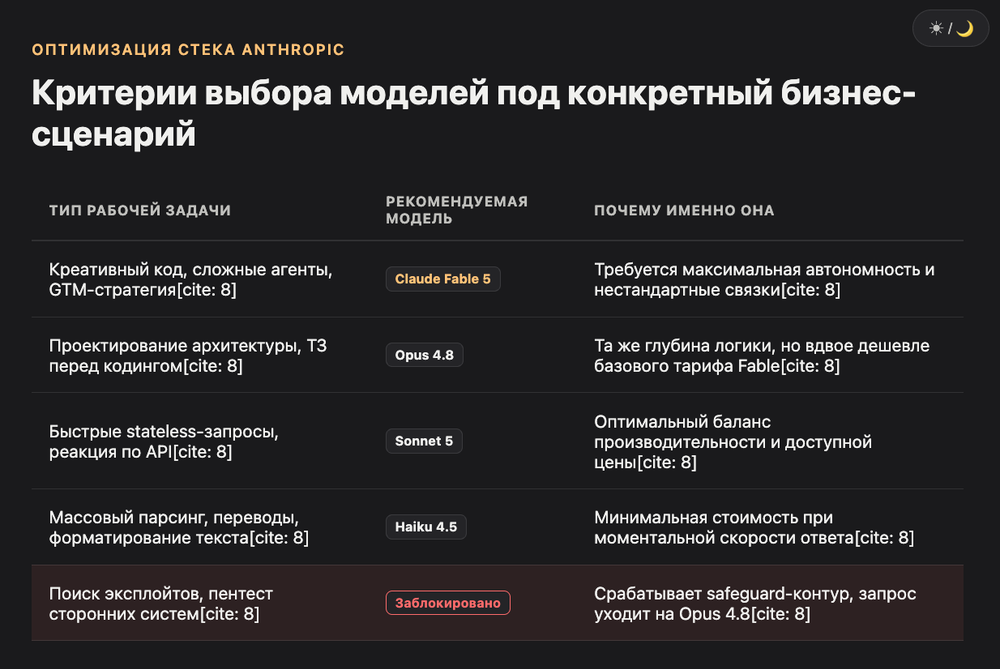
Task: Click text Минимальная стоимость при моментальной скорости
Action: pyautogui.click(x=754, y=527)
